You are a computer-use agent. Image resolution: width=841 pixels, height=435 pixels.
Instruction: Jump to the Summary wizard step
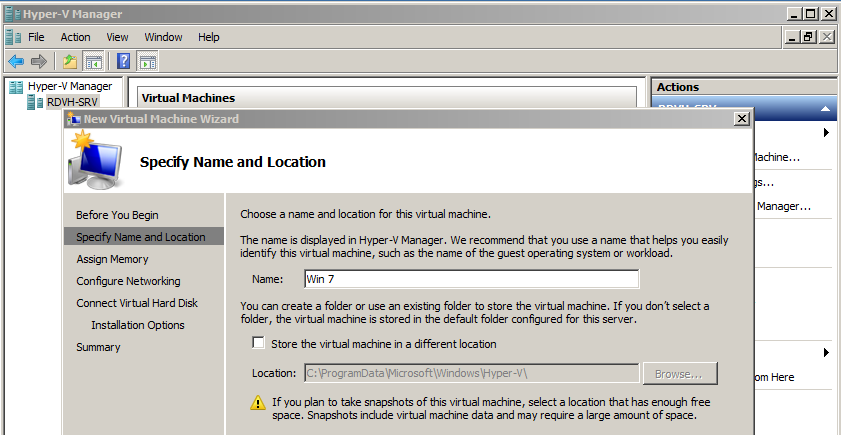[98, 347]
